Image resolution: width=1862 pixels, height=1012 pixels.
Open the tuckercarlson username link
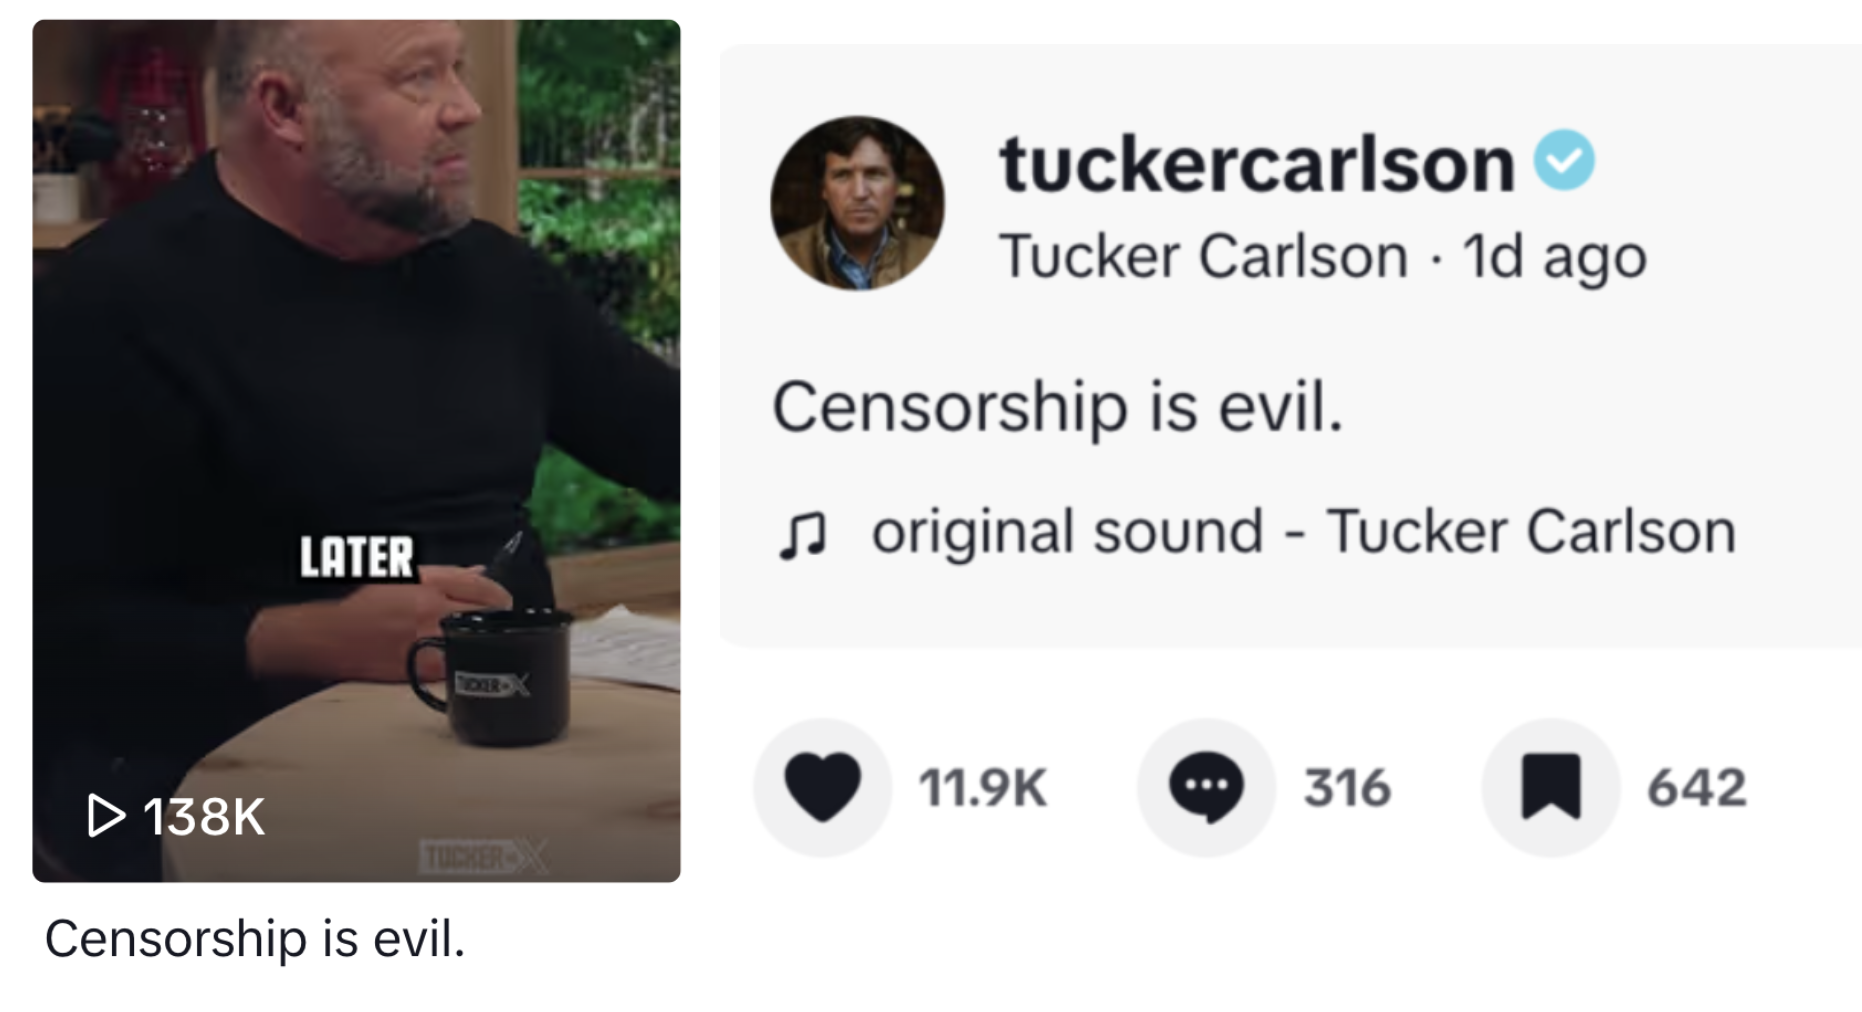pos(1256,163)
